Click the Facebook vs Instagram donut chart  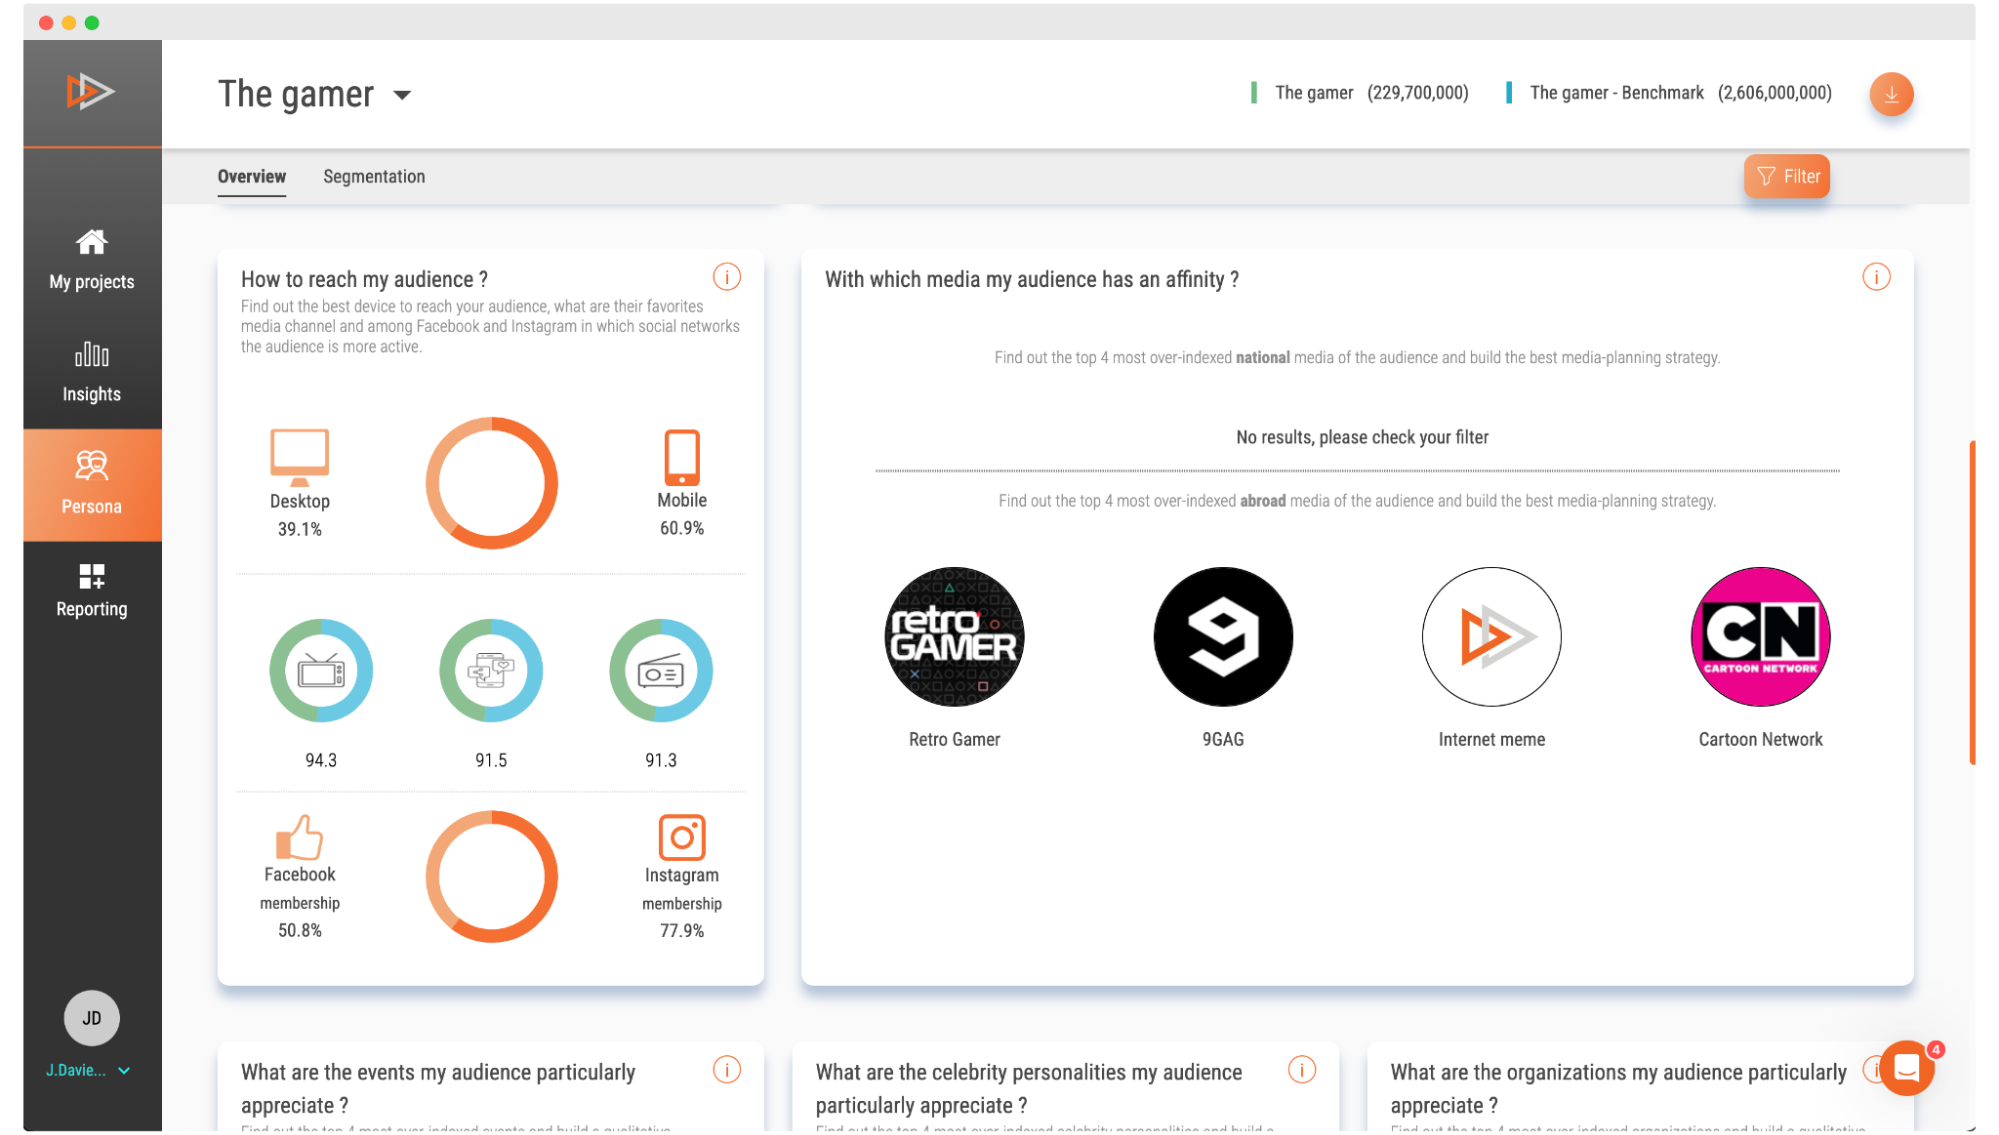492,877
